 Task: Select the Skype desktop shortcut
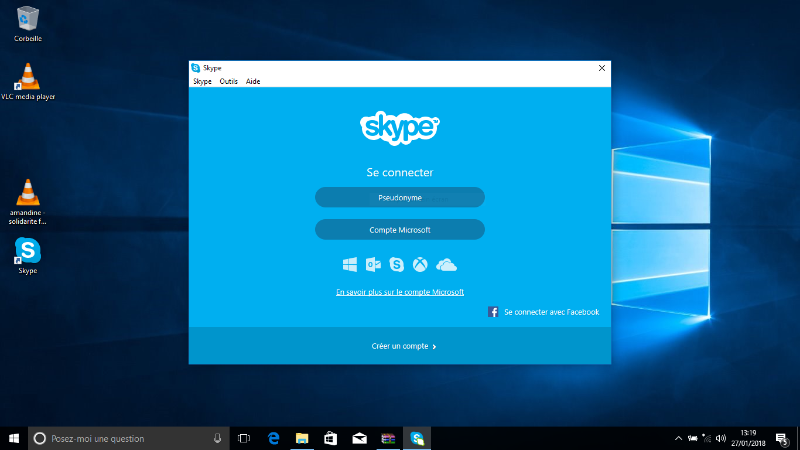(28, 256)
